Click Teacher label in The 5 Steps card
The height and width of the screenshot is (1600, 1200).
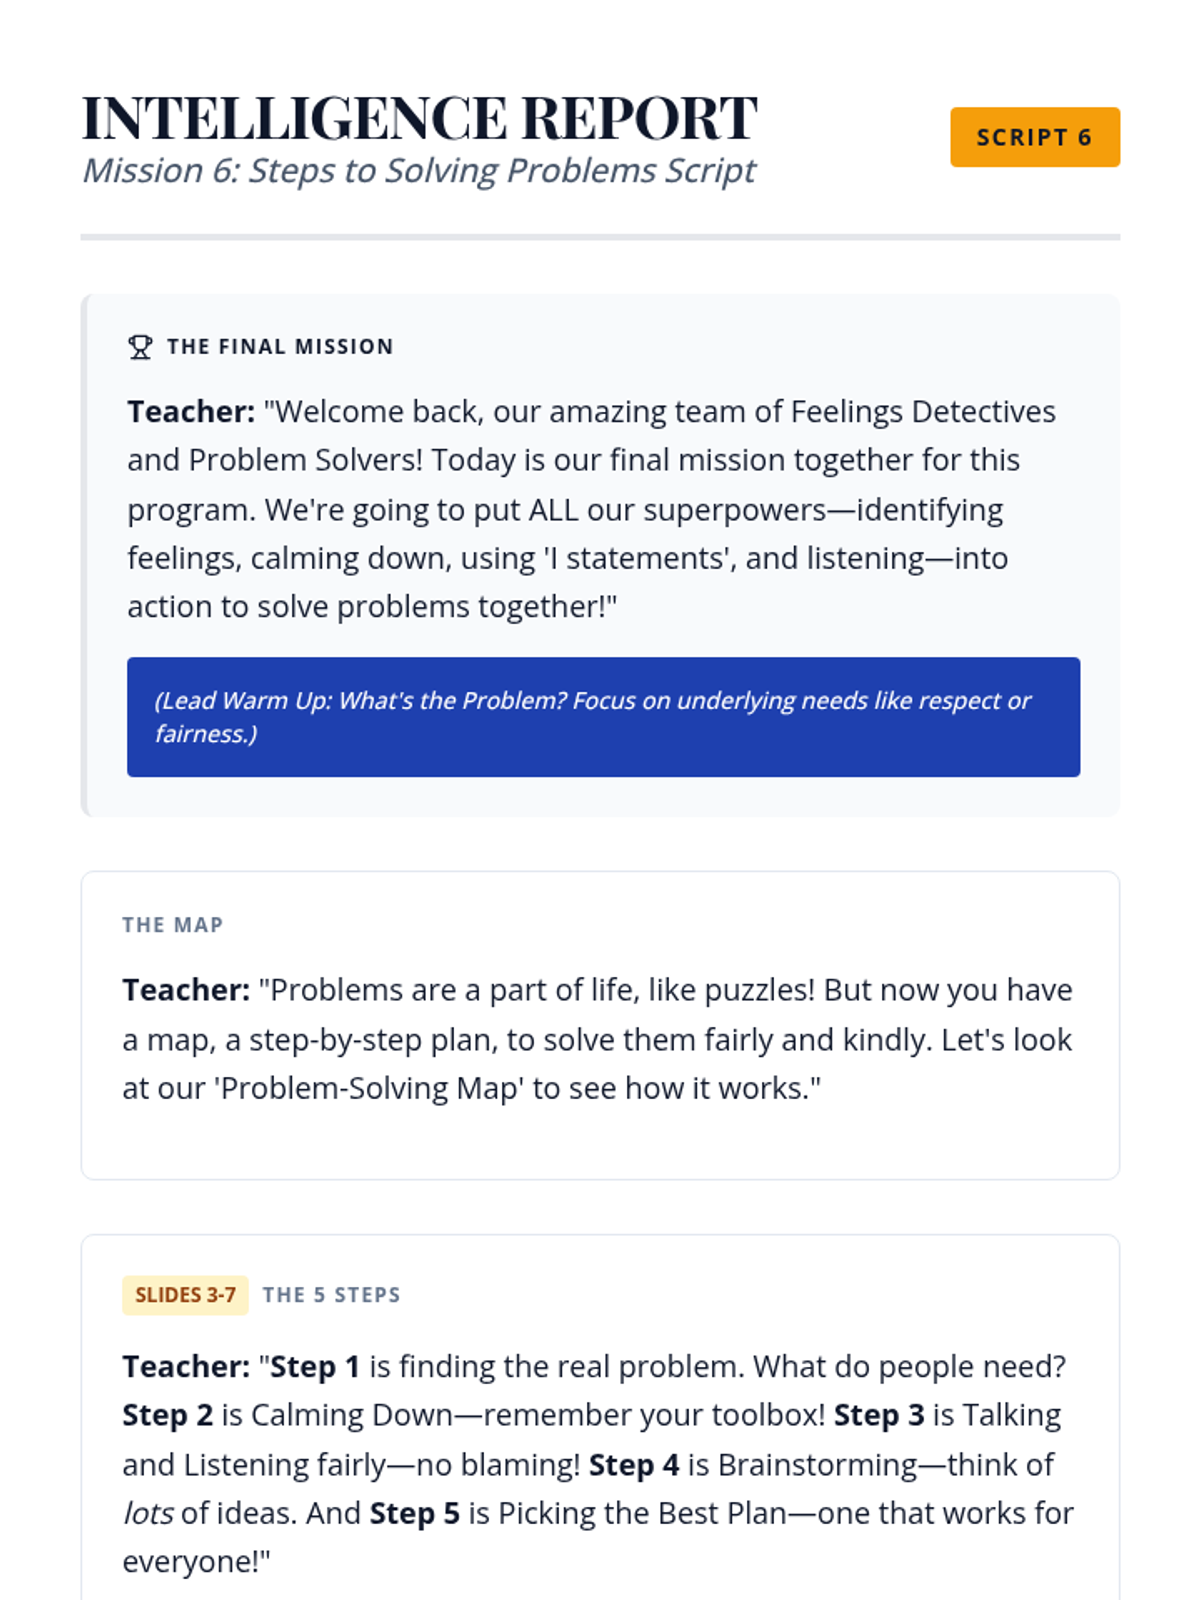[186, 1367]
